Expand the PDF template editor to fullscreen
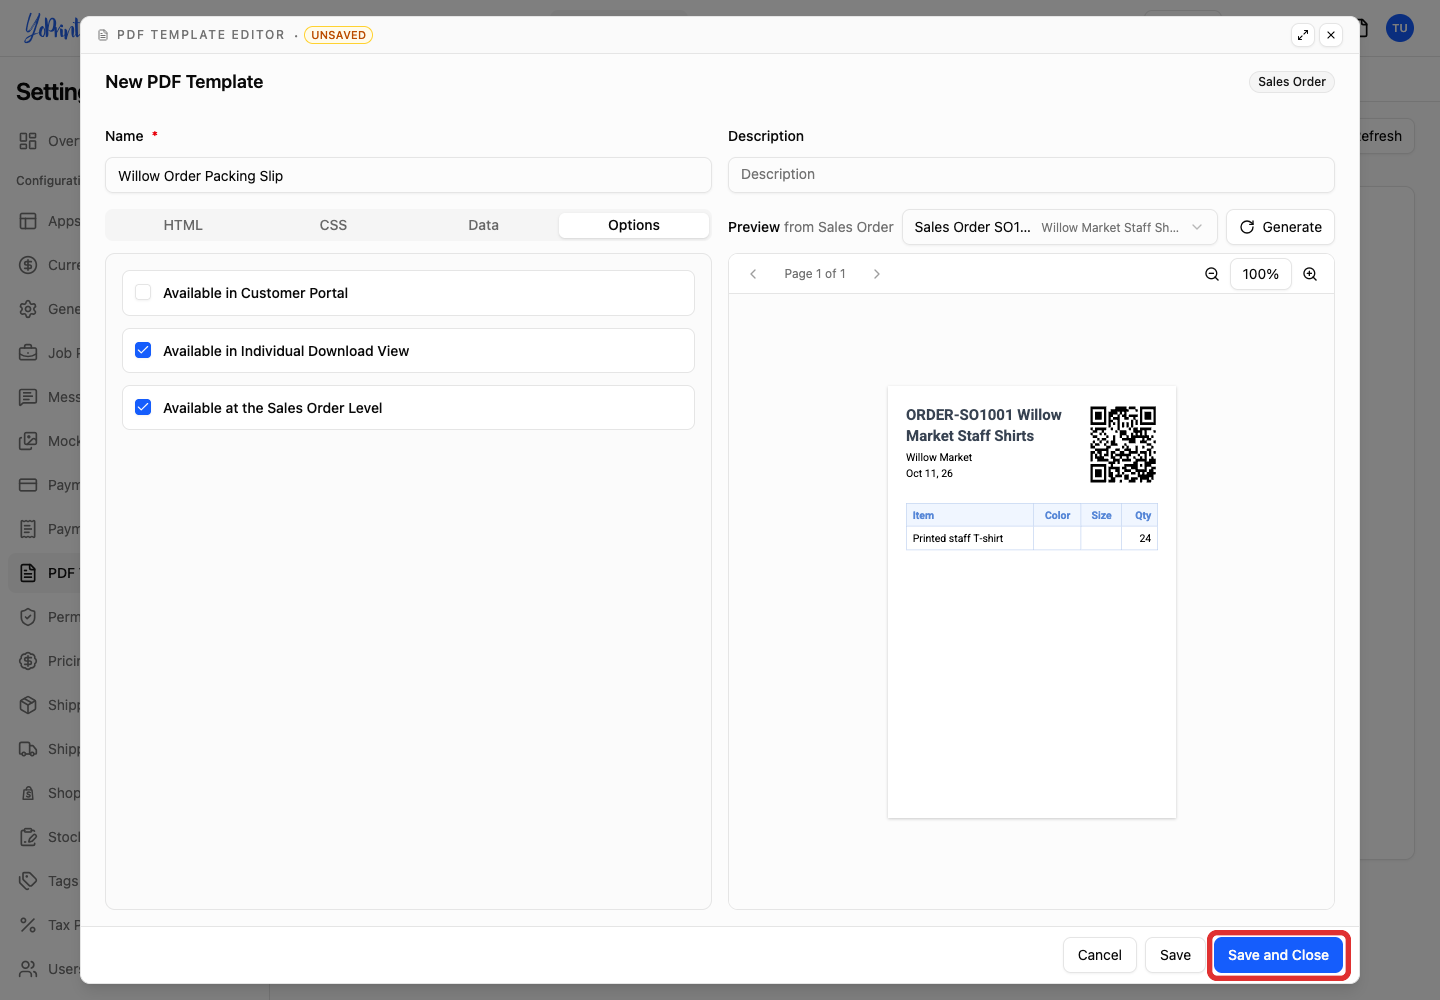 pos(1303,35)
